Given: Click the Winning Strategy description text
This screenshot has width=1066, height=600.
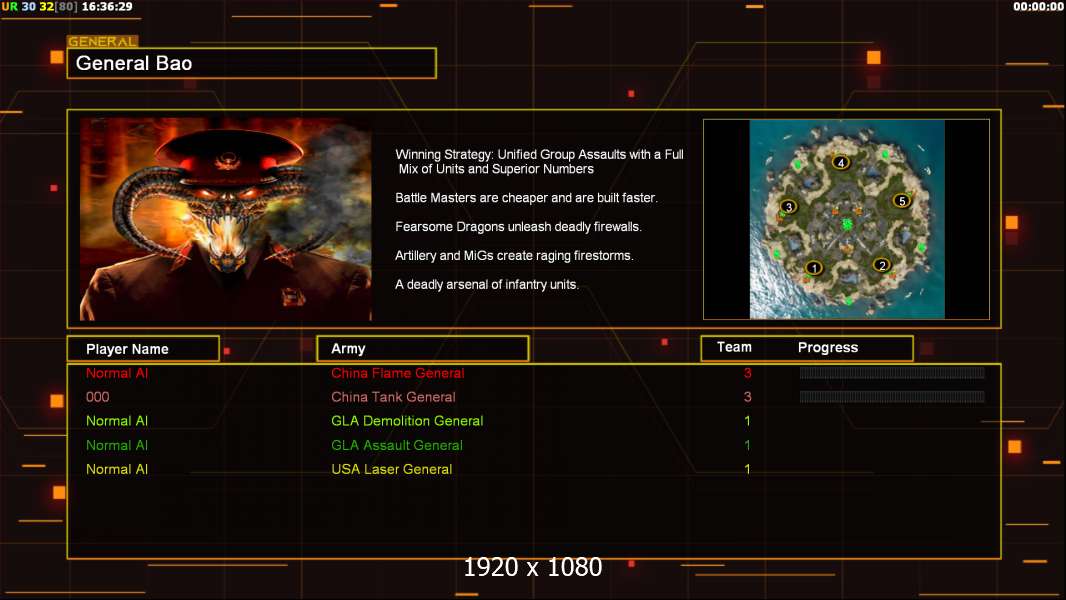Looking at the screenshot, I should 539,162.
